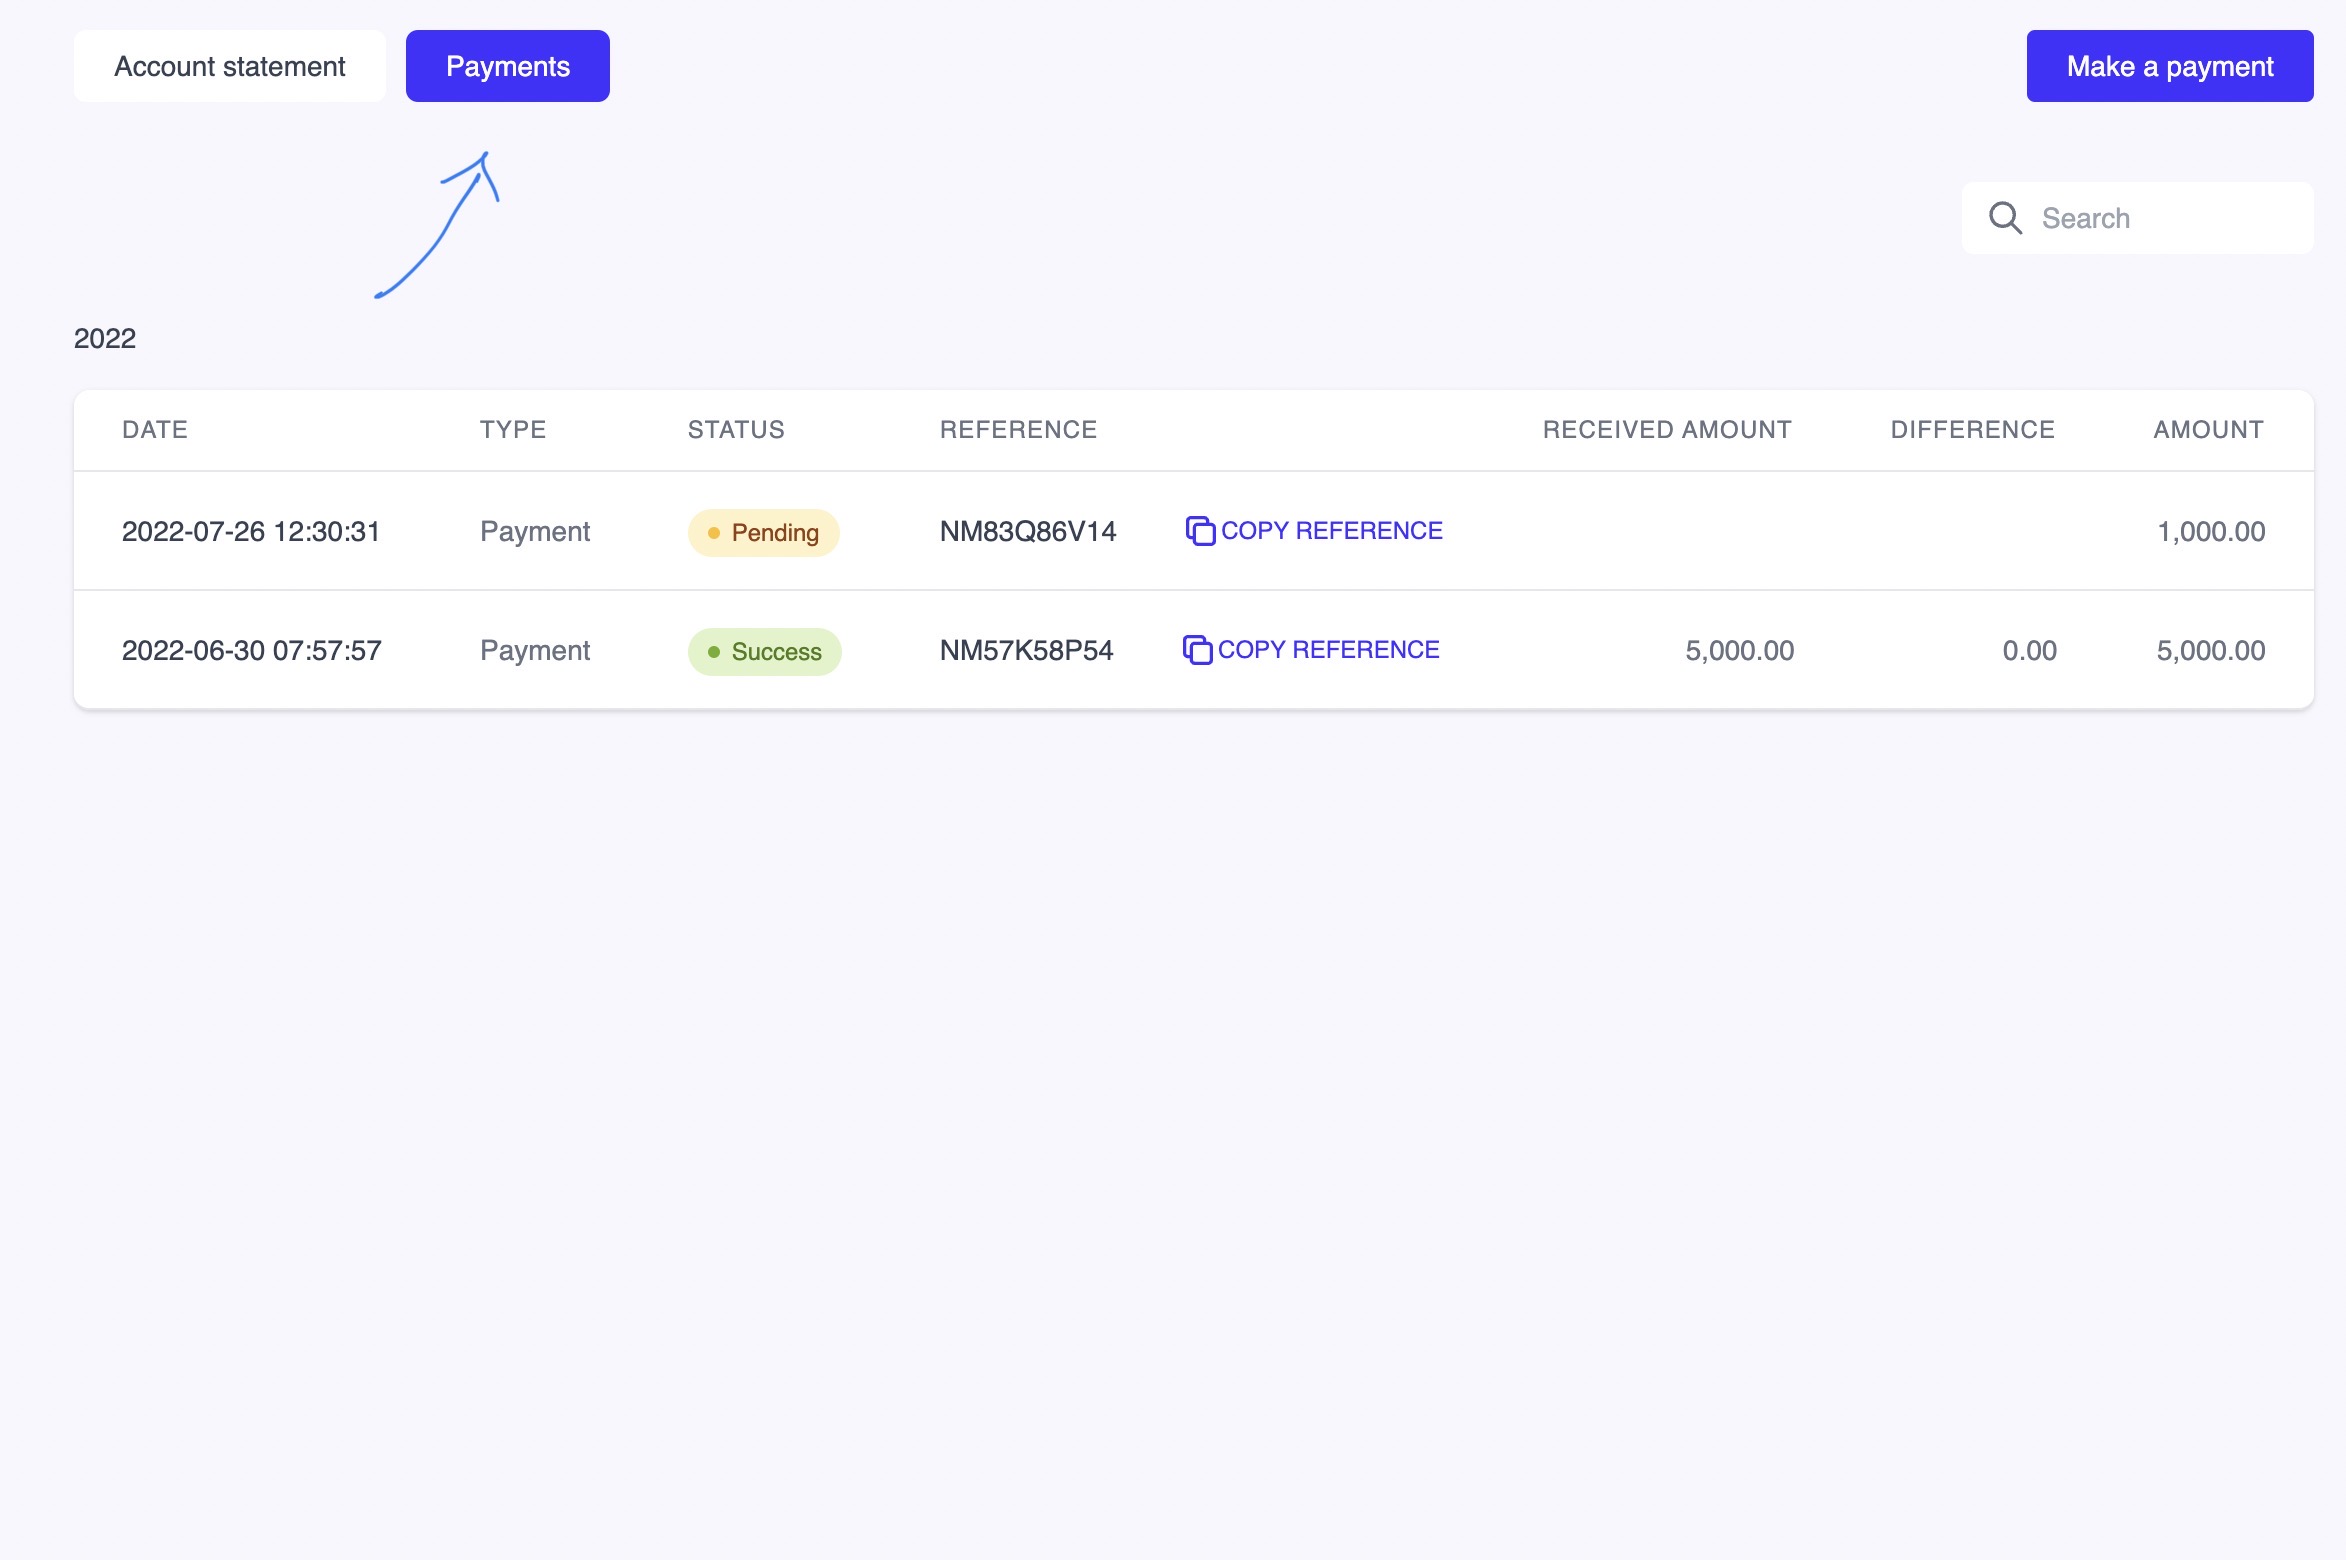This screenshot has width=2346, height=1560.
Task: Click copy icon for reference NM57K58P54
Action: click(x=1196, y=650)
